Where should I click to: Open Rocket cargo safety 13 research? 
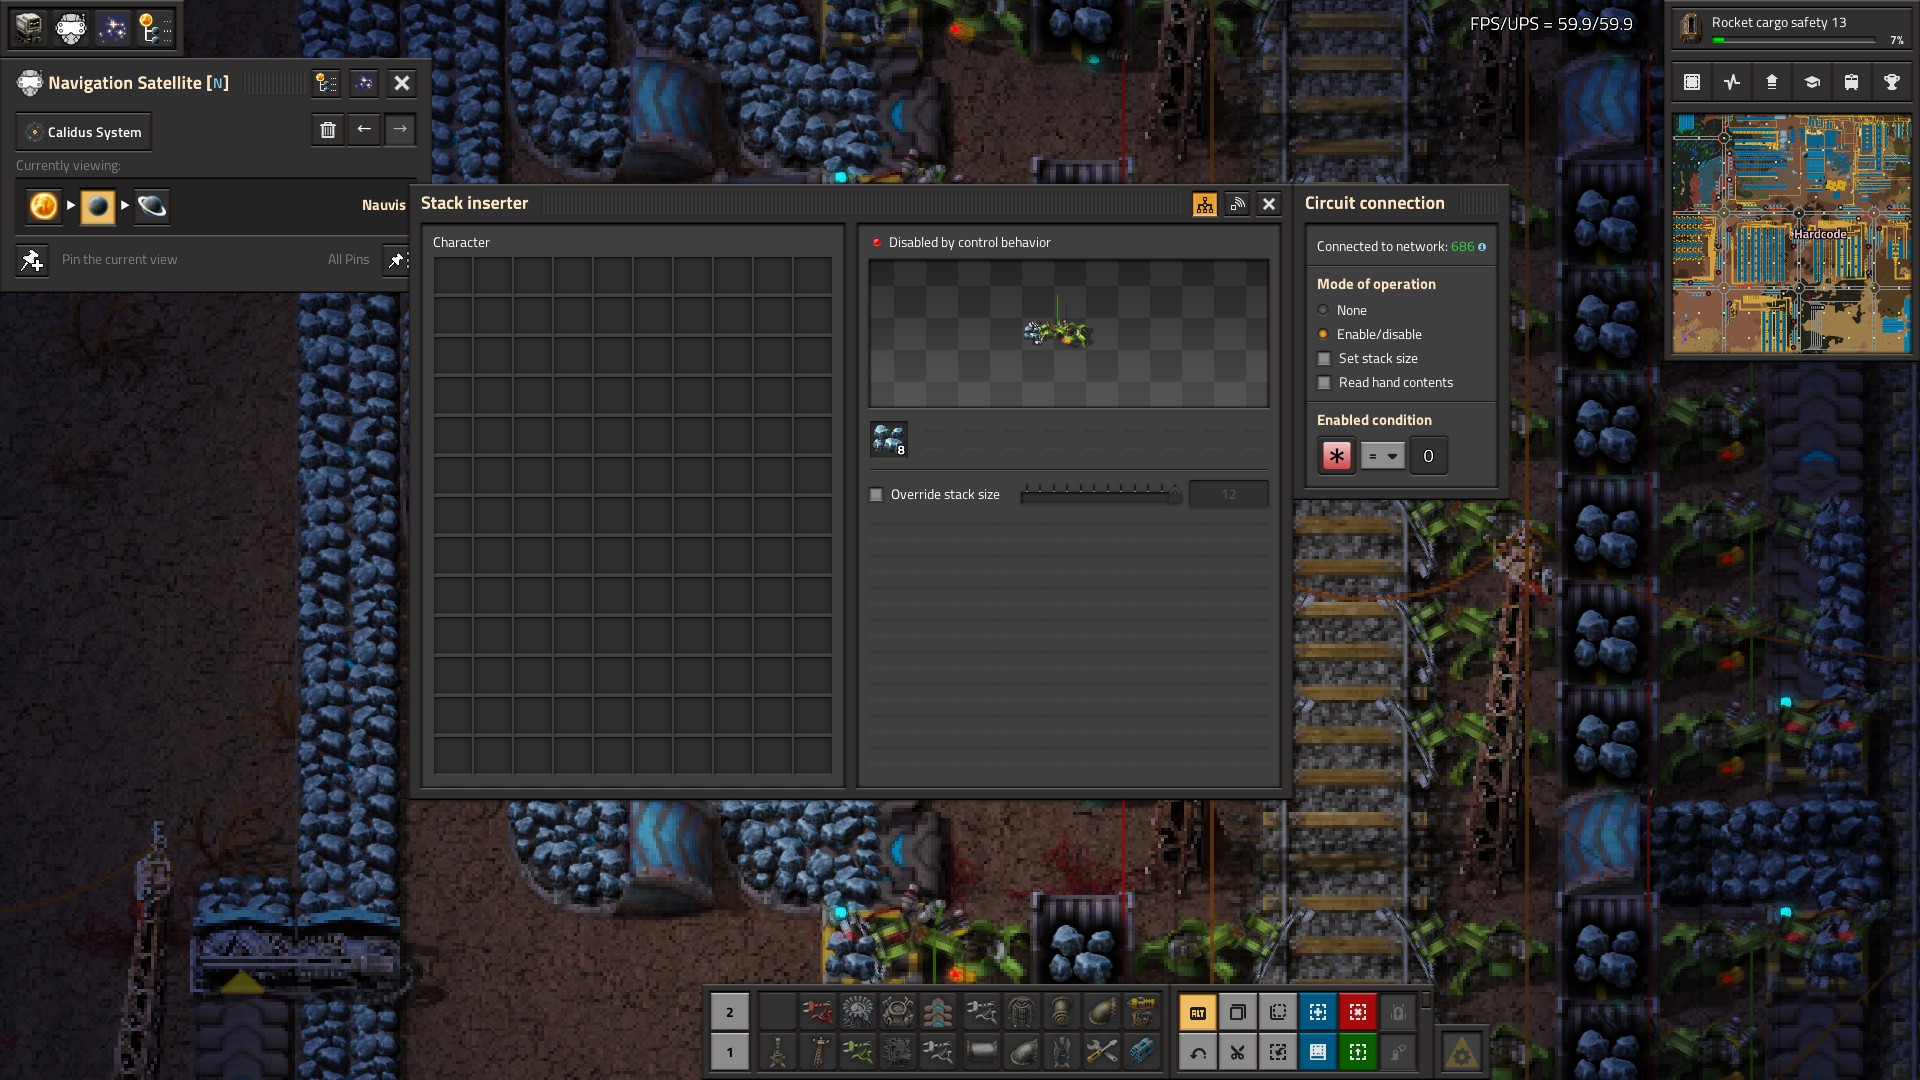[x=1791, y=27]
